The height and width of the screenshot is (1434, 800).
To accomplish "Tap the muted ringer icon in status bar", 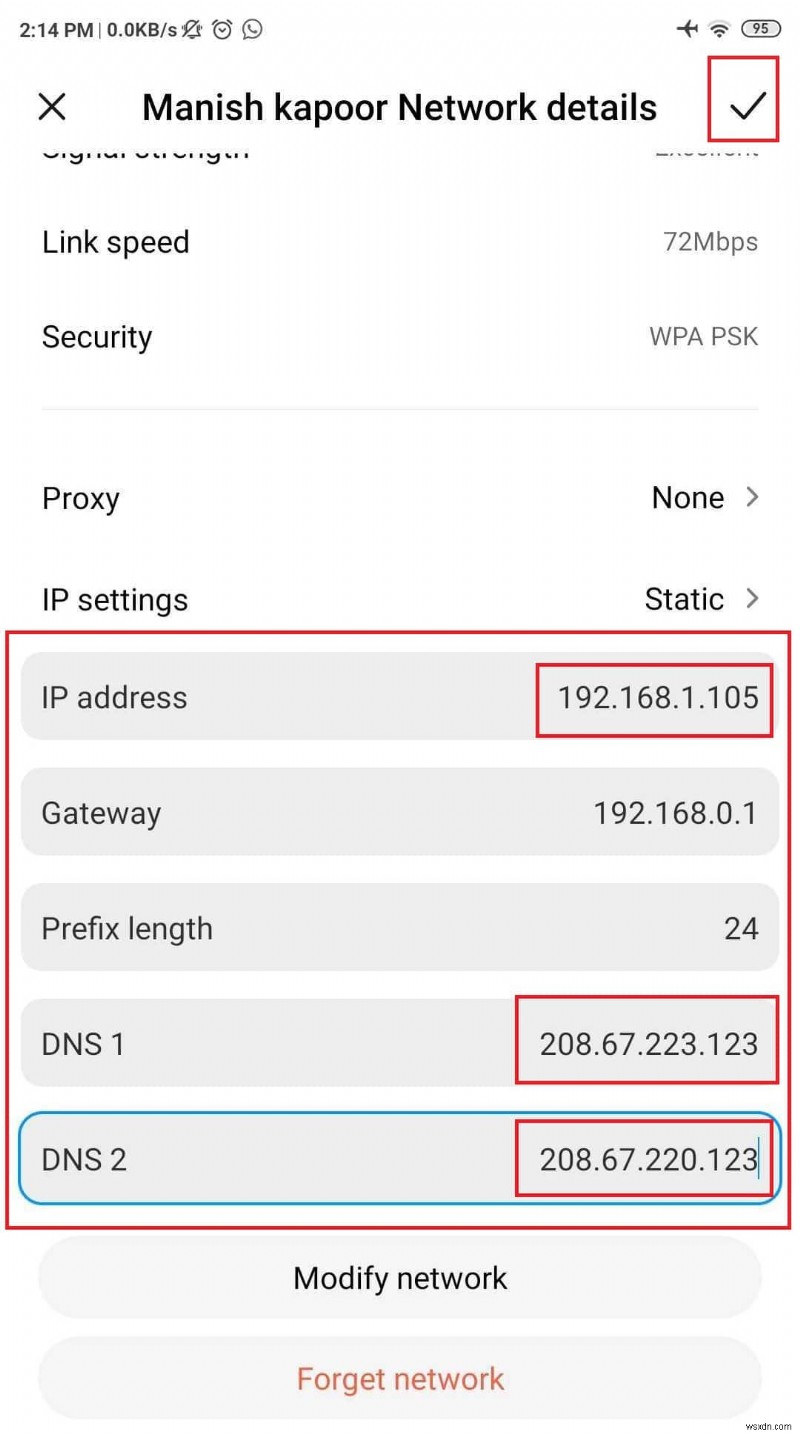I will click(x=190, y=30).
